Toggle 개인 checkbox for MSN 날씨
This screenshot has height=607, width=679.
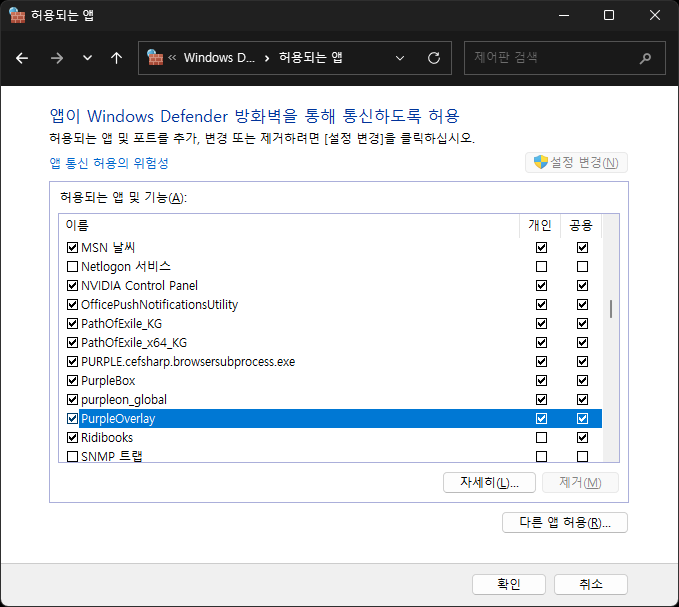[x=541, y=248]
